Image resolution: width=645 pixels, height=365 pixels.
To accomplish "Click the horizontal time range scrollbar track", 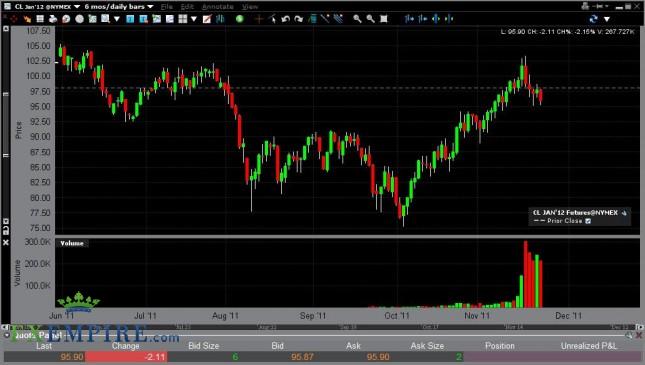I will [x=323, y=327].
